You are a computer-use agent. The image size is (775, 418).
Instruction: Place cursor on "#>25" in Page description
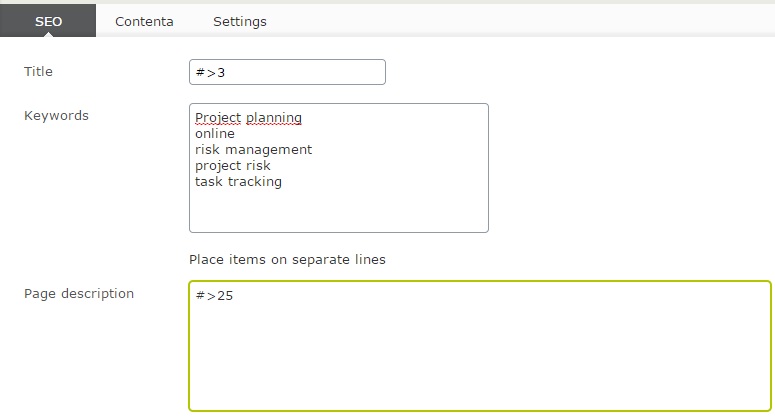(x=214, y=296)
